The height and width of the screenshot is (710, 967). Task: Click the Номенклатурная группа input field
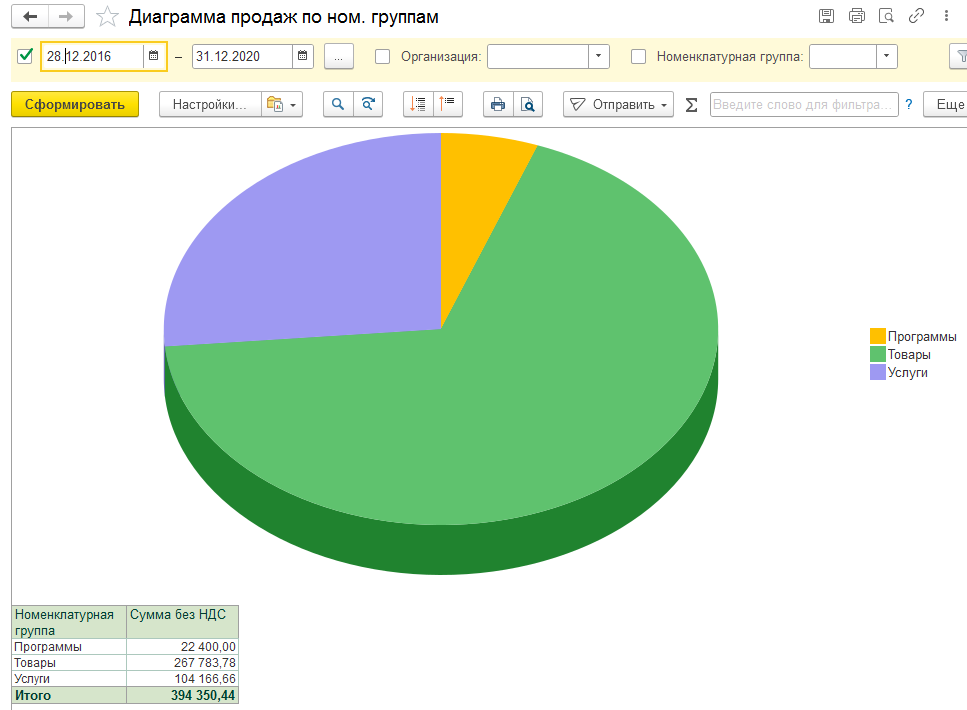point(842,56)
